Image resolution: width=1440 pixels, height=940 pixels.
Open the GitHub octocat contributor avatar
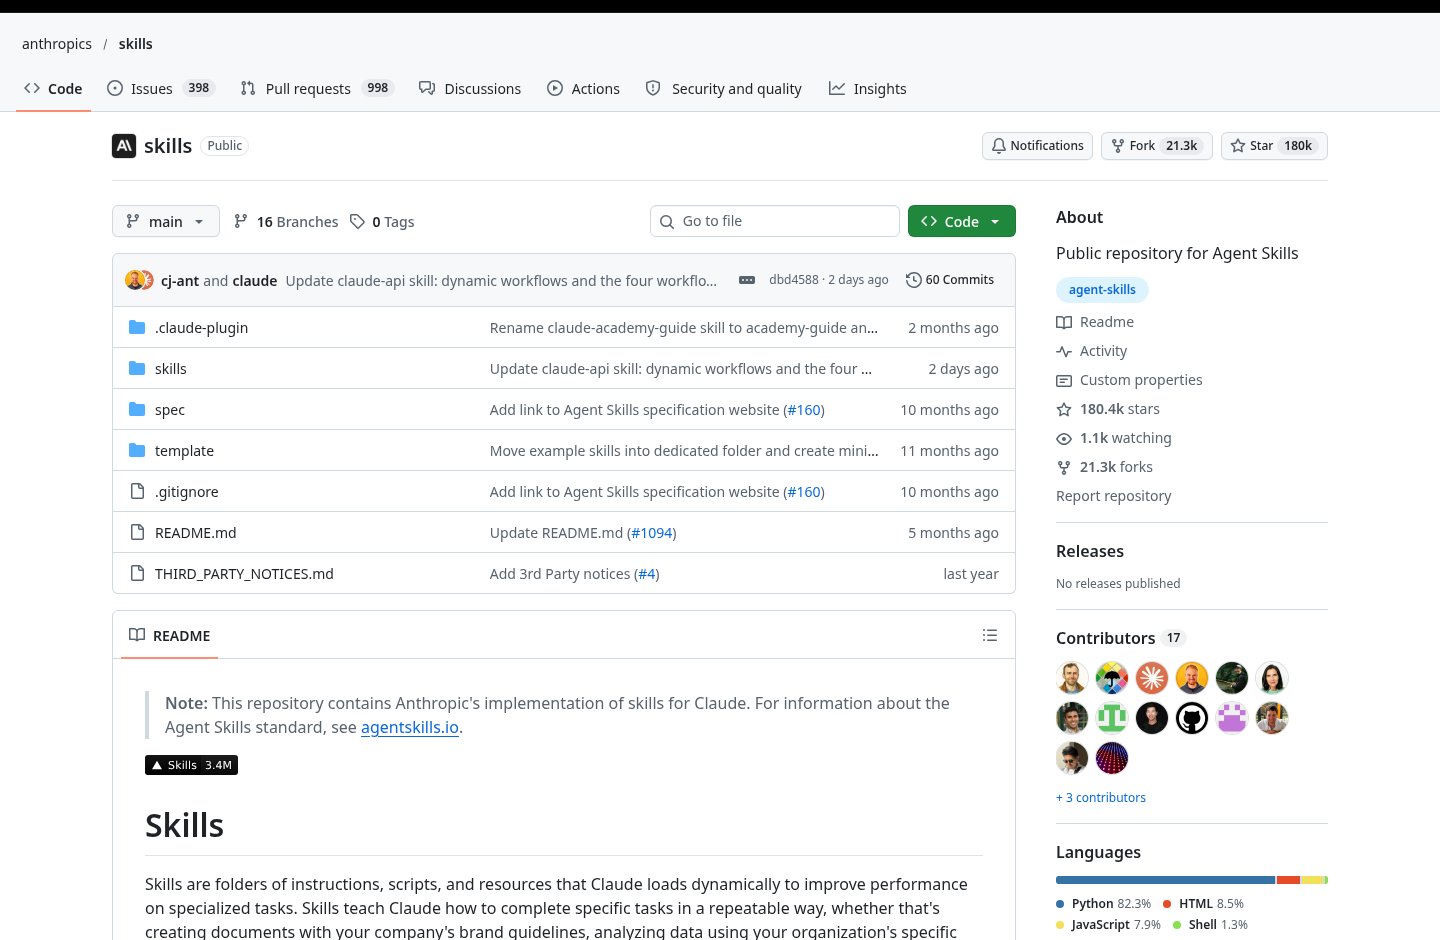point(1192,718)
